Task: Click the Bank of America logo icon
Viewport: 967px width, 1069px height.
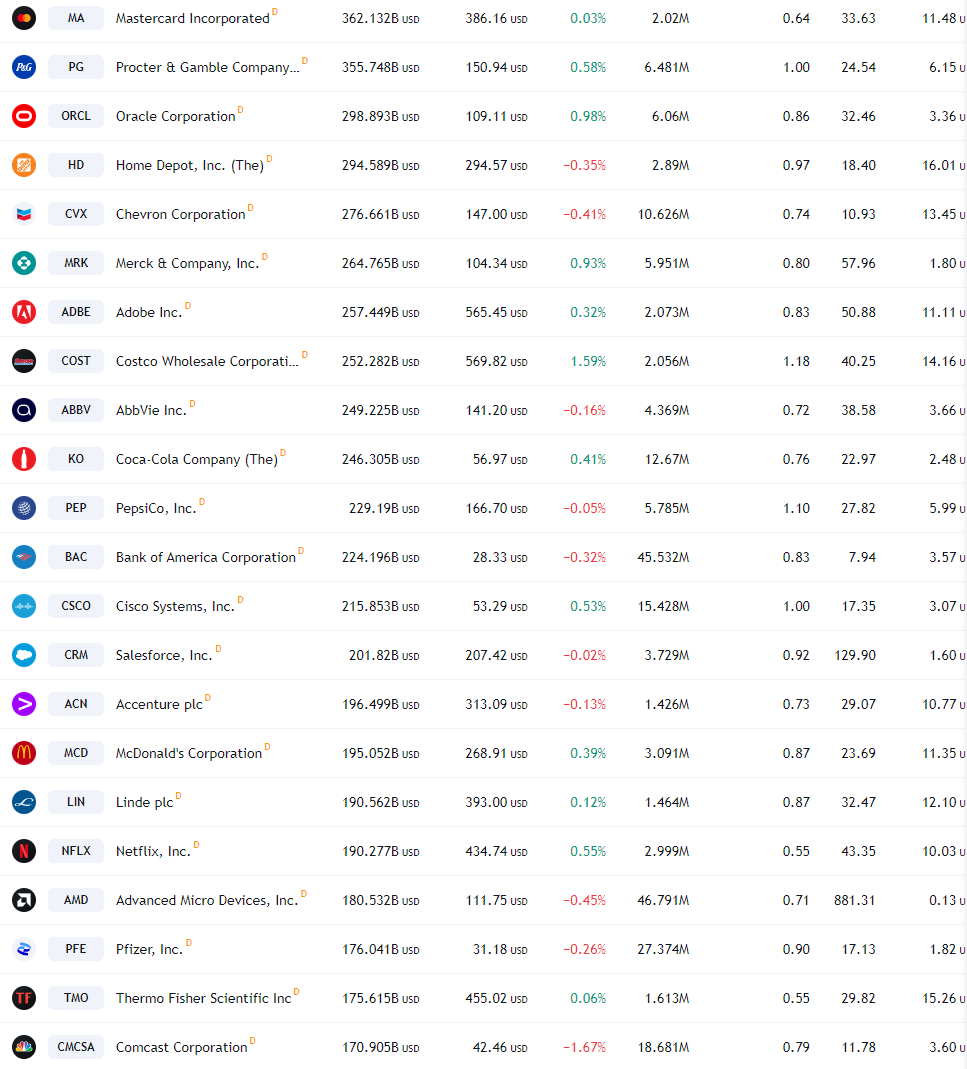Action: point(24,557)
